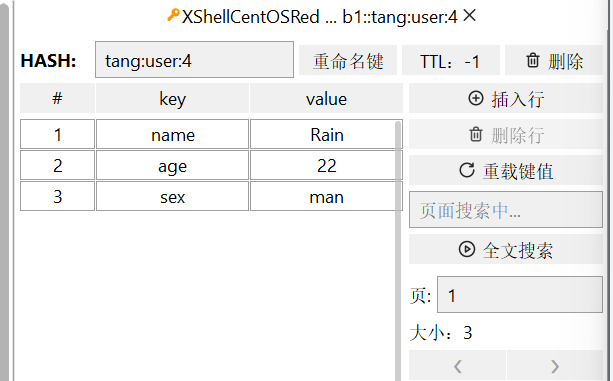Viewport: 613px width, 381px height.
Task: Edit the tang:user:4 key name field
Action: 194,60
